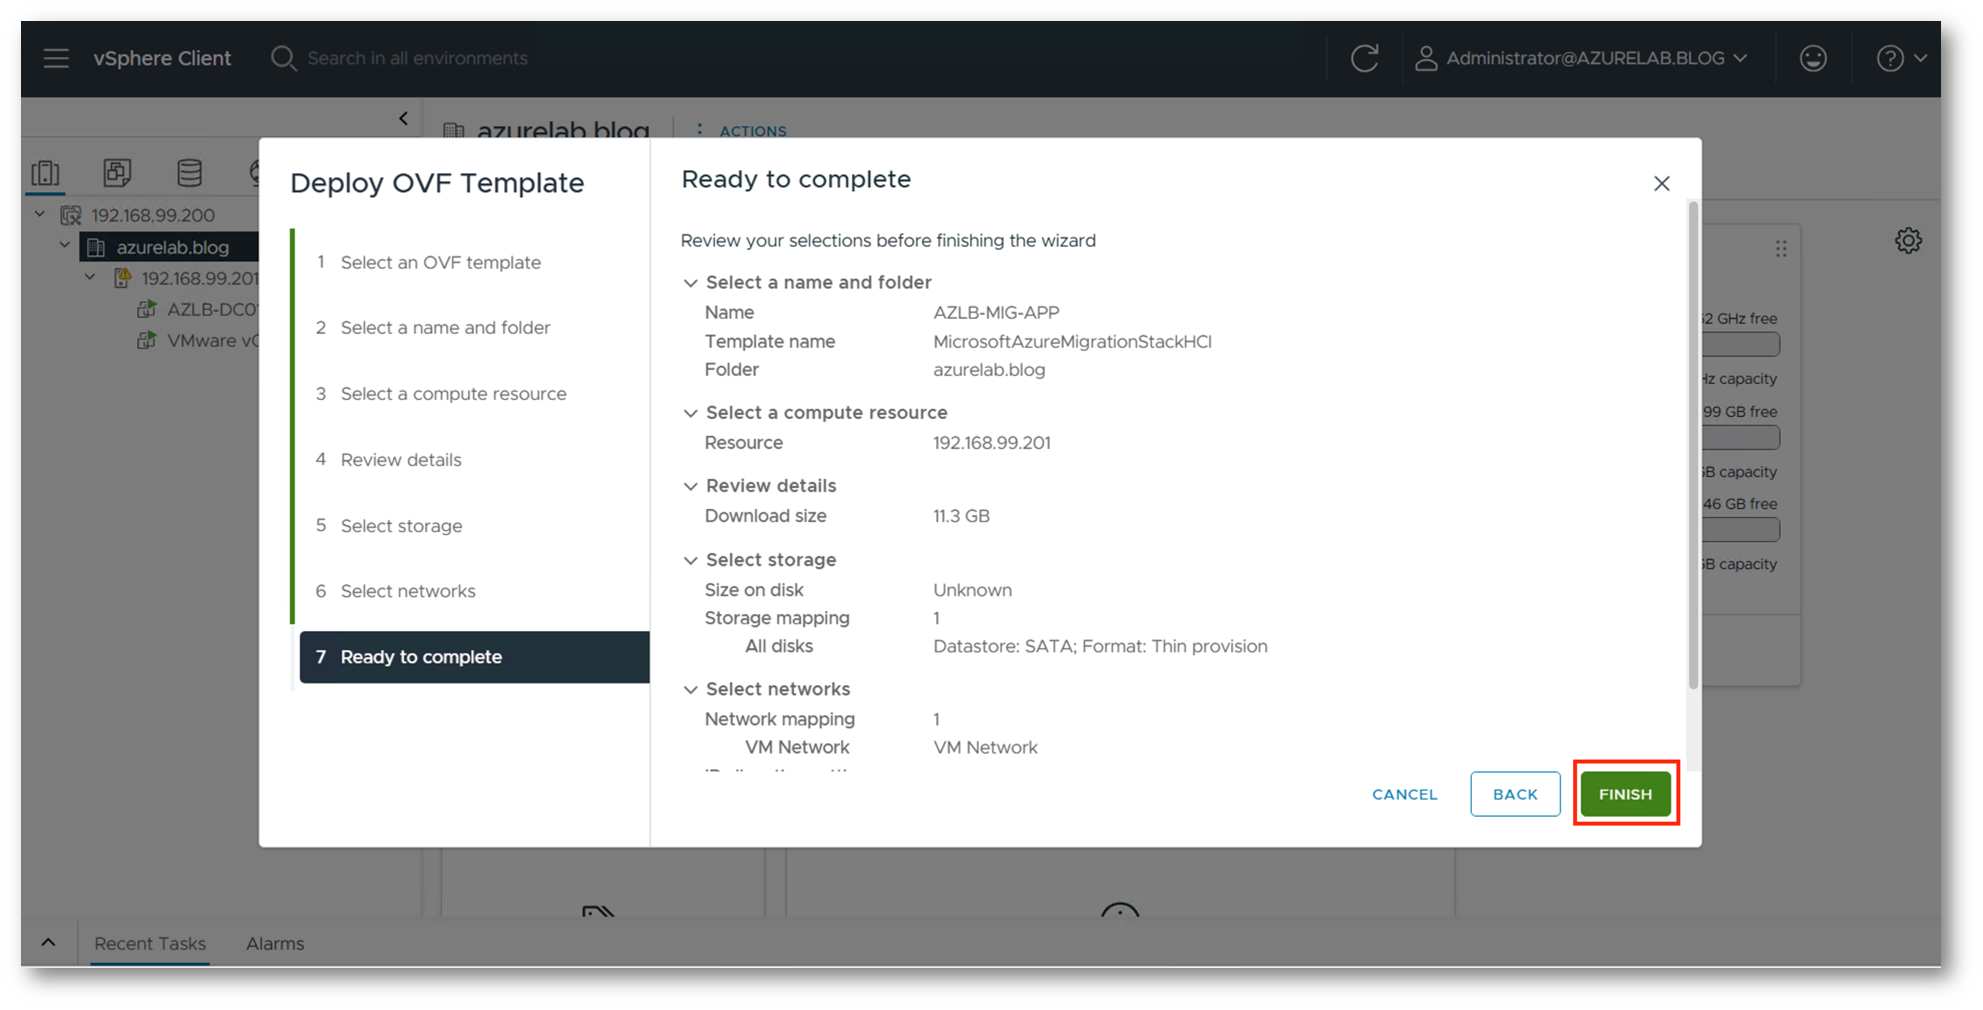This screenshot has width=1983, height=1010.
Task: Click the AZLB-DC01 virtual machine icon
Action: (146, 309)
